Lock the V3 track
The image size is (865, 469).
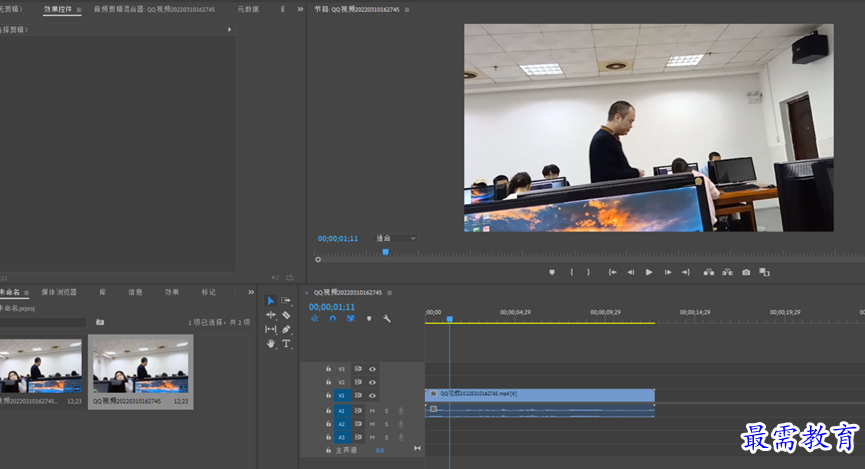[328, 369]
